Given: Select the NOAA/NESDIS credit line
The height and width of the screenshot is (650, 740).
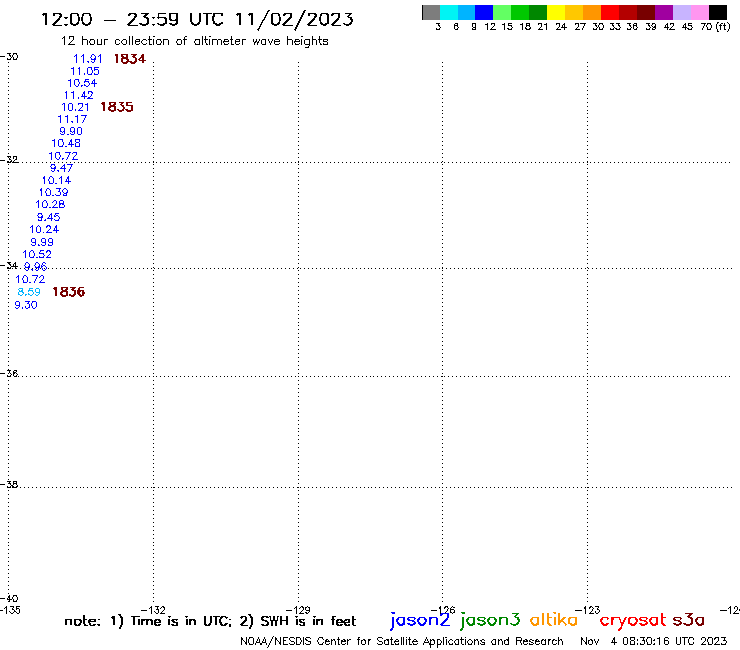Looking at the screenshot, I should 402,642.
